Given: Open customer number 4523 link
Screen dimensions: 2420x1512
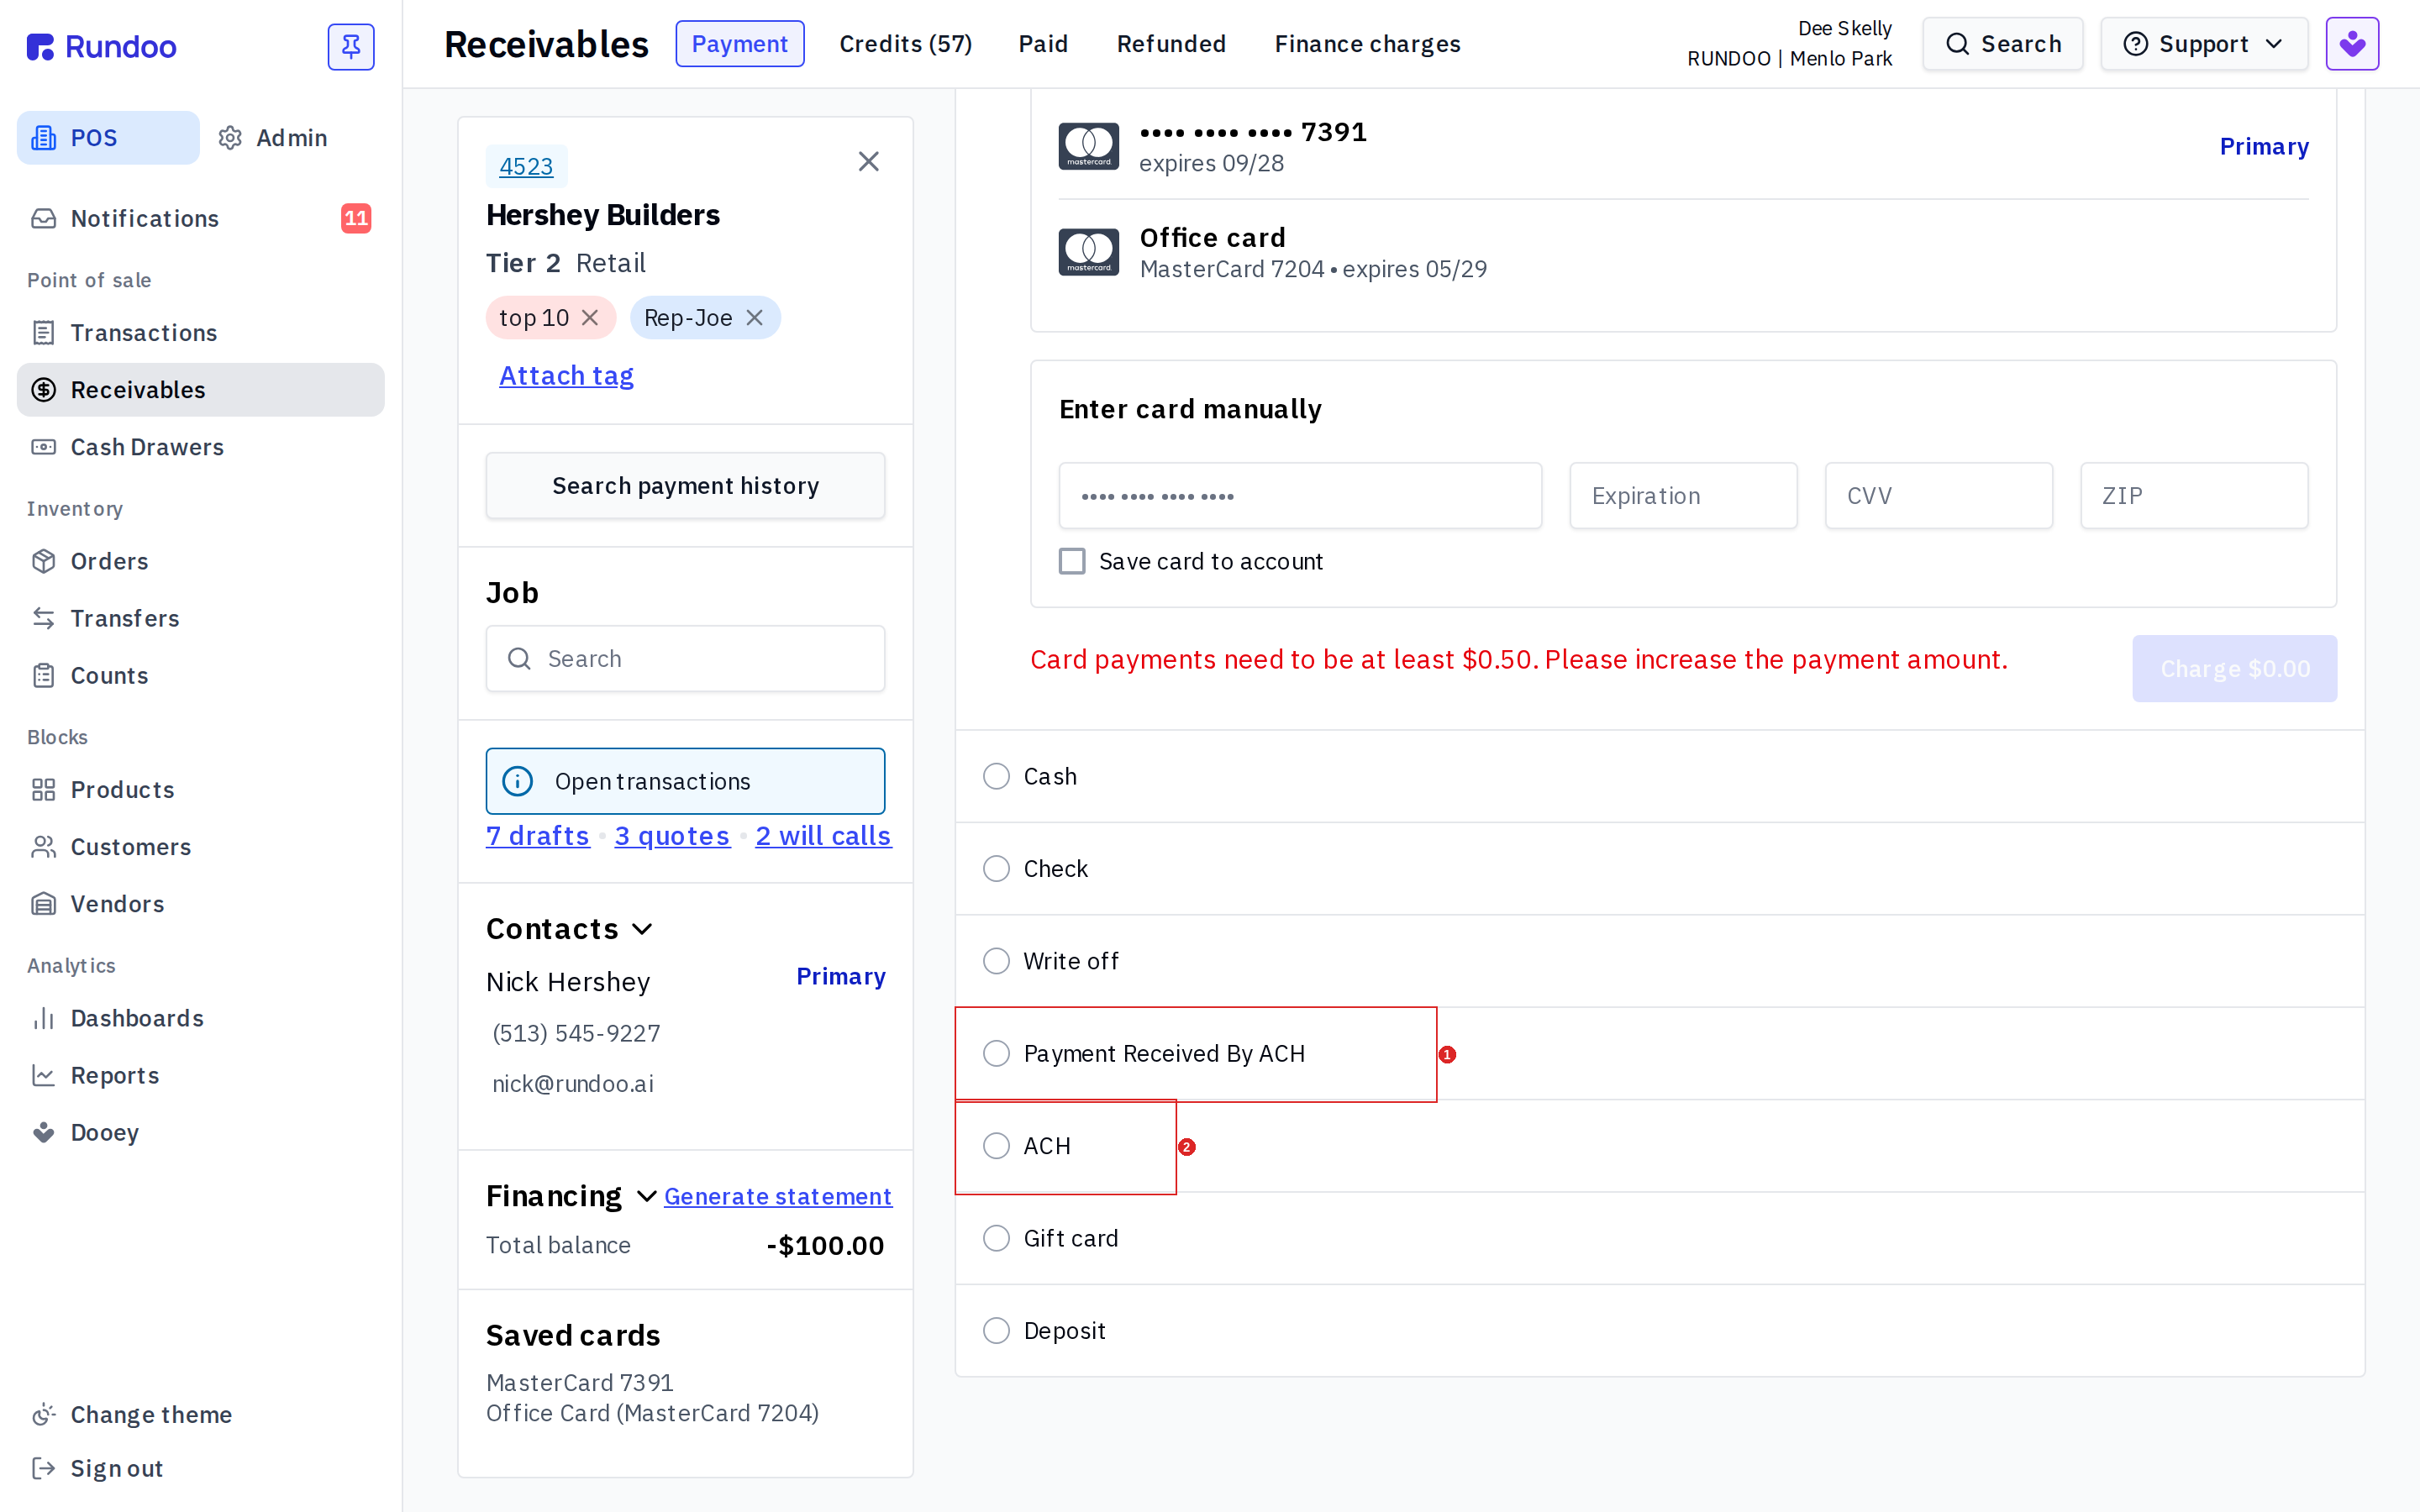Looking at the screenshot, I should pos(526,166).
